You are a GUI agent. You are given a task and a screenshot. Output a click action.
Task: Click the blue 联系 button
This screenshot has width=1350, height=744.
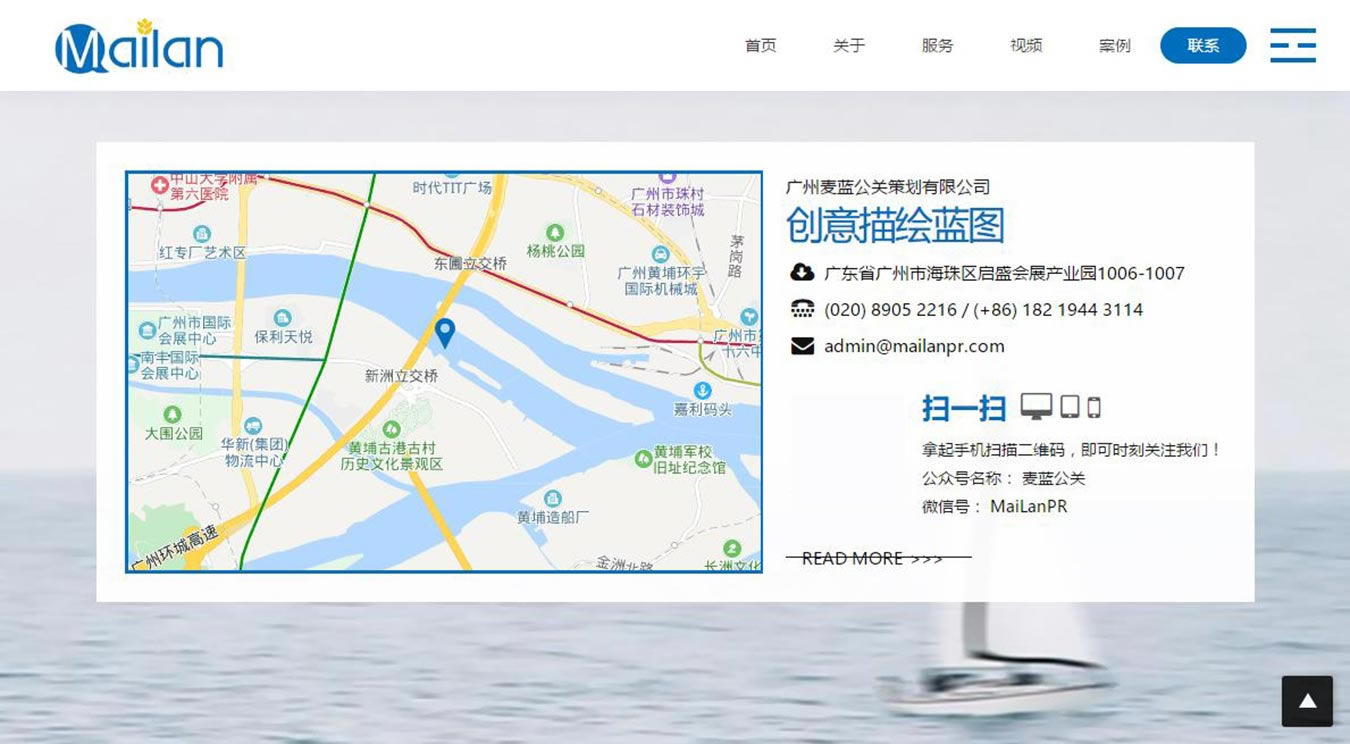pos(1202,46)
